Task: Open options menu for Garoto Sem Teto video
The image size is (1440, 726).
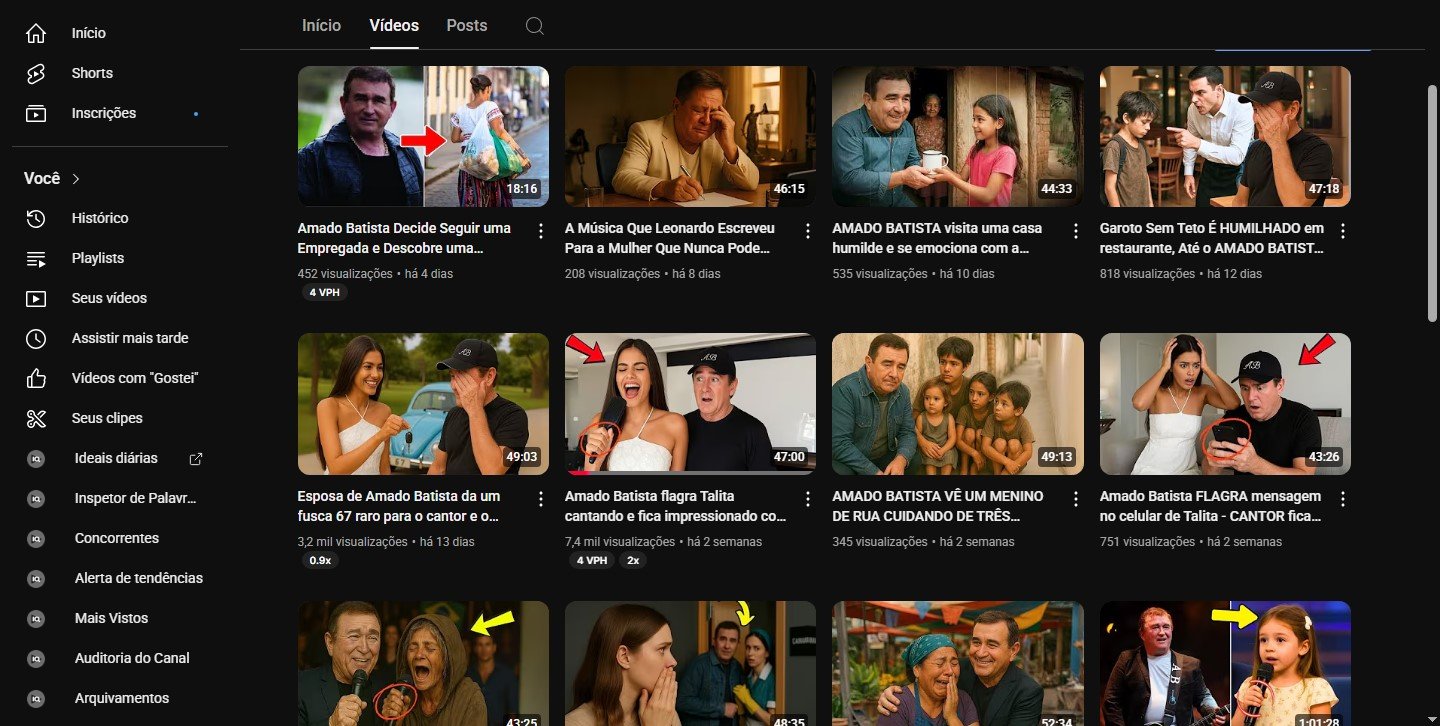Action: (x=1343, y=231)
